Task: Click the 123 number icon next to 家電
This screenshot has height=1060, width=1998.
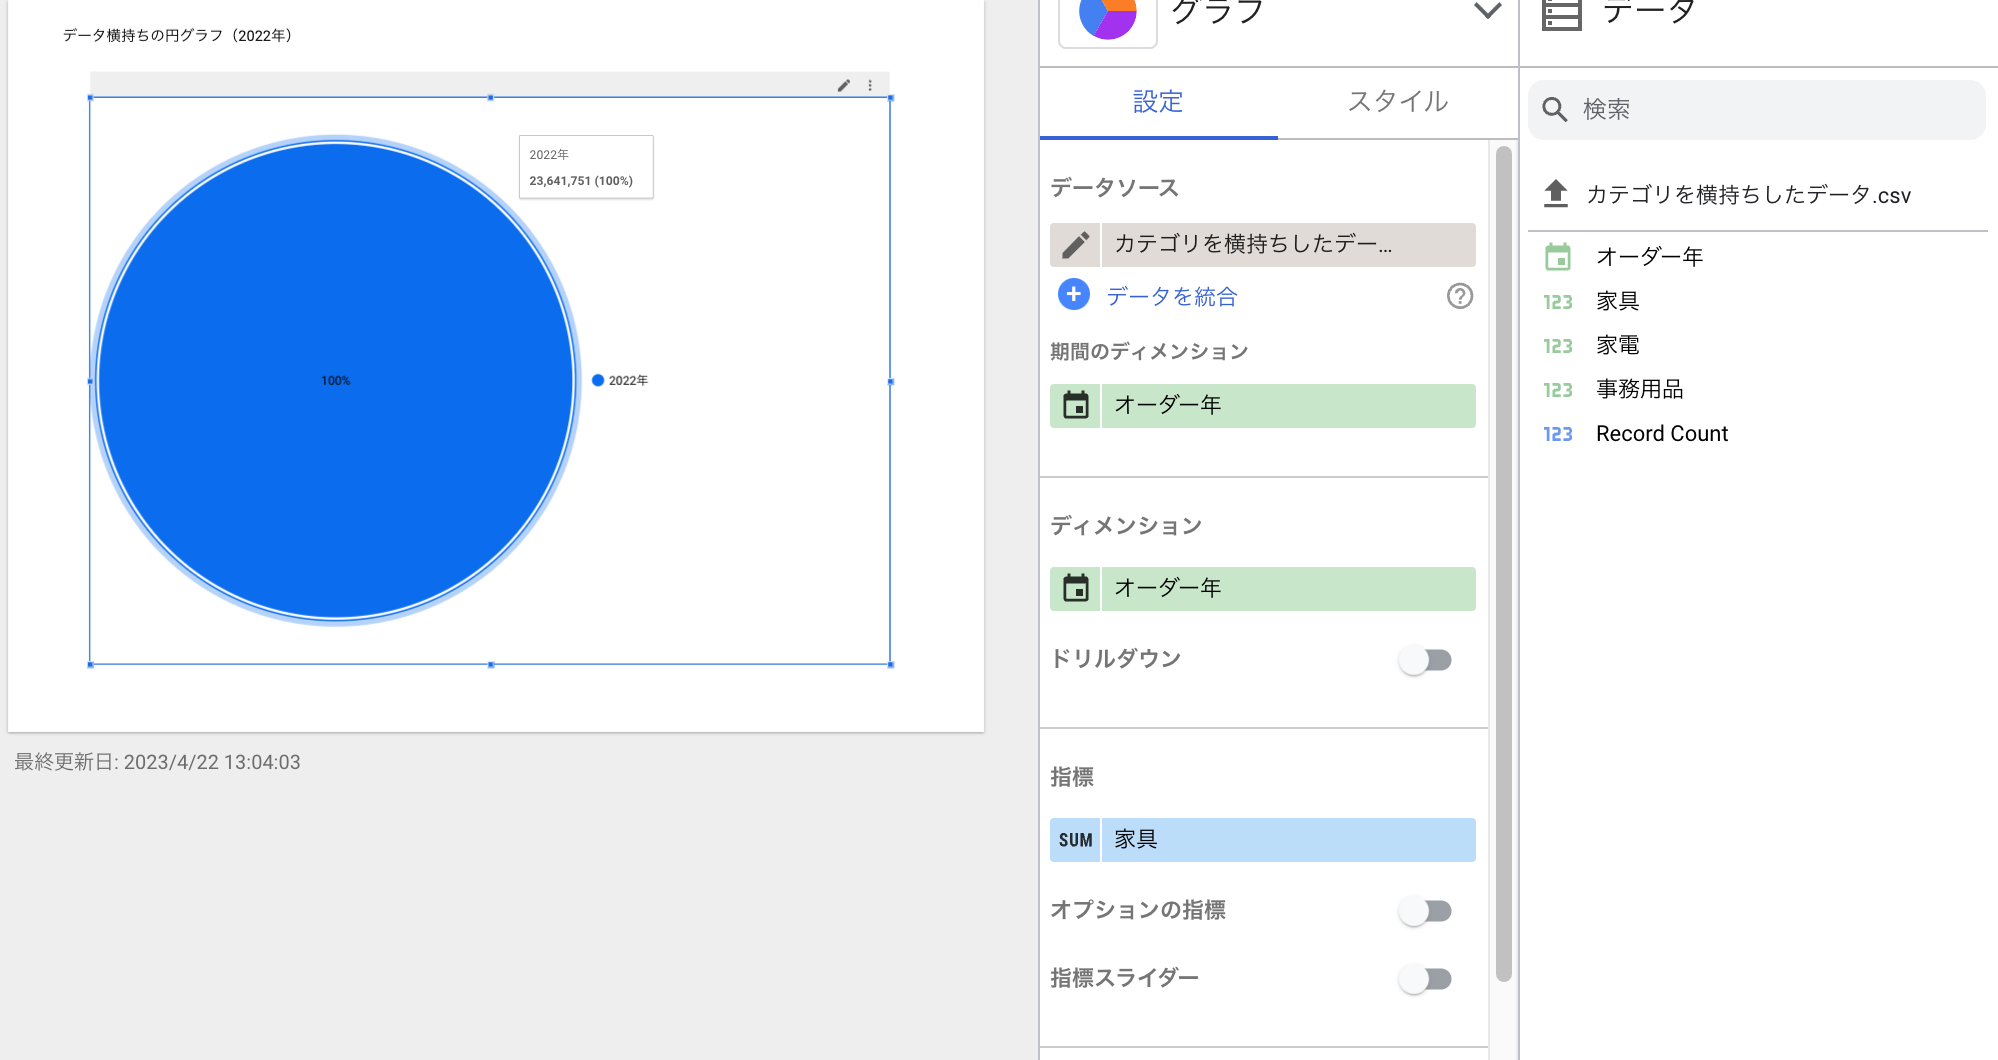Action: (x=1558, y=346)
